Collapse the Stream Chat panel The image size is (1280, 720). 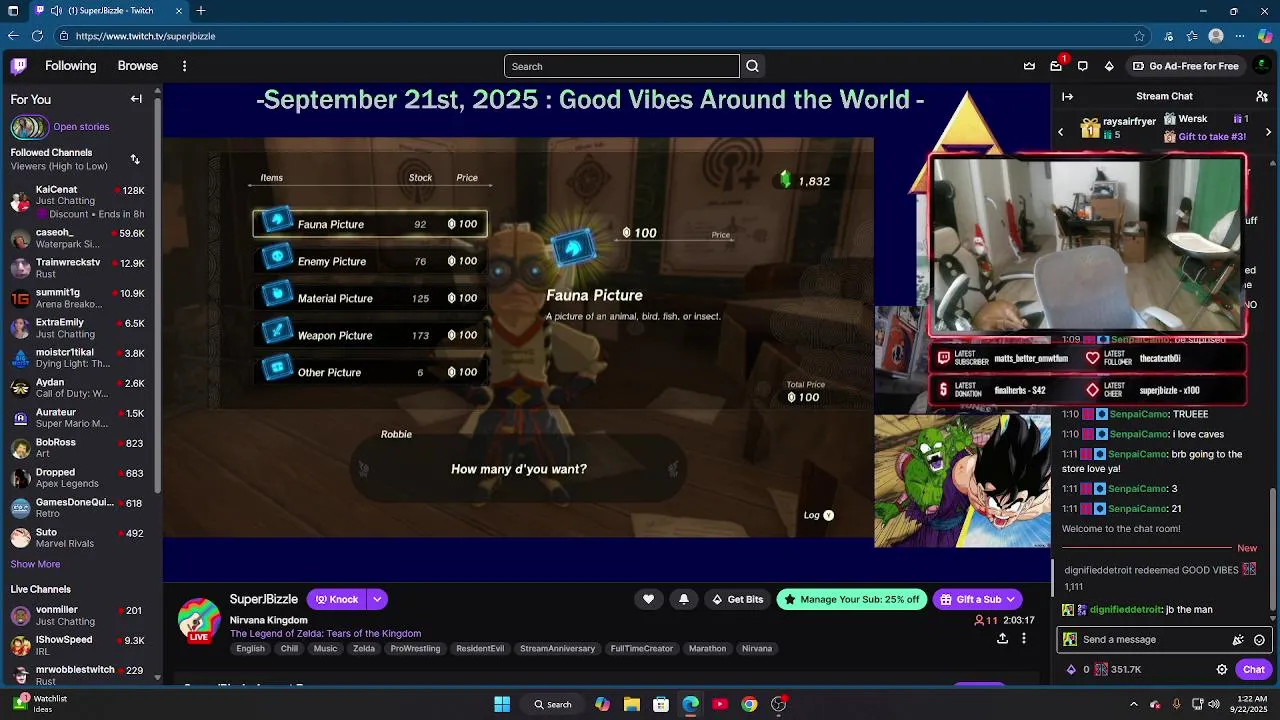(1067, 97)
